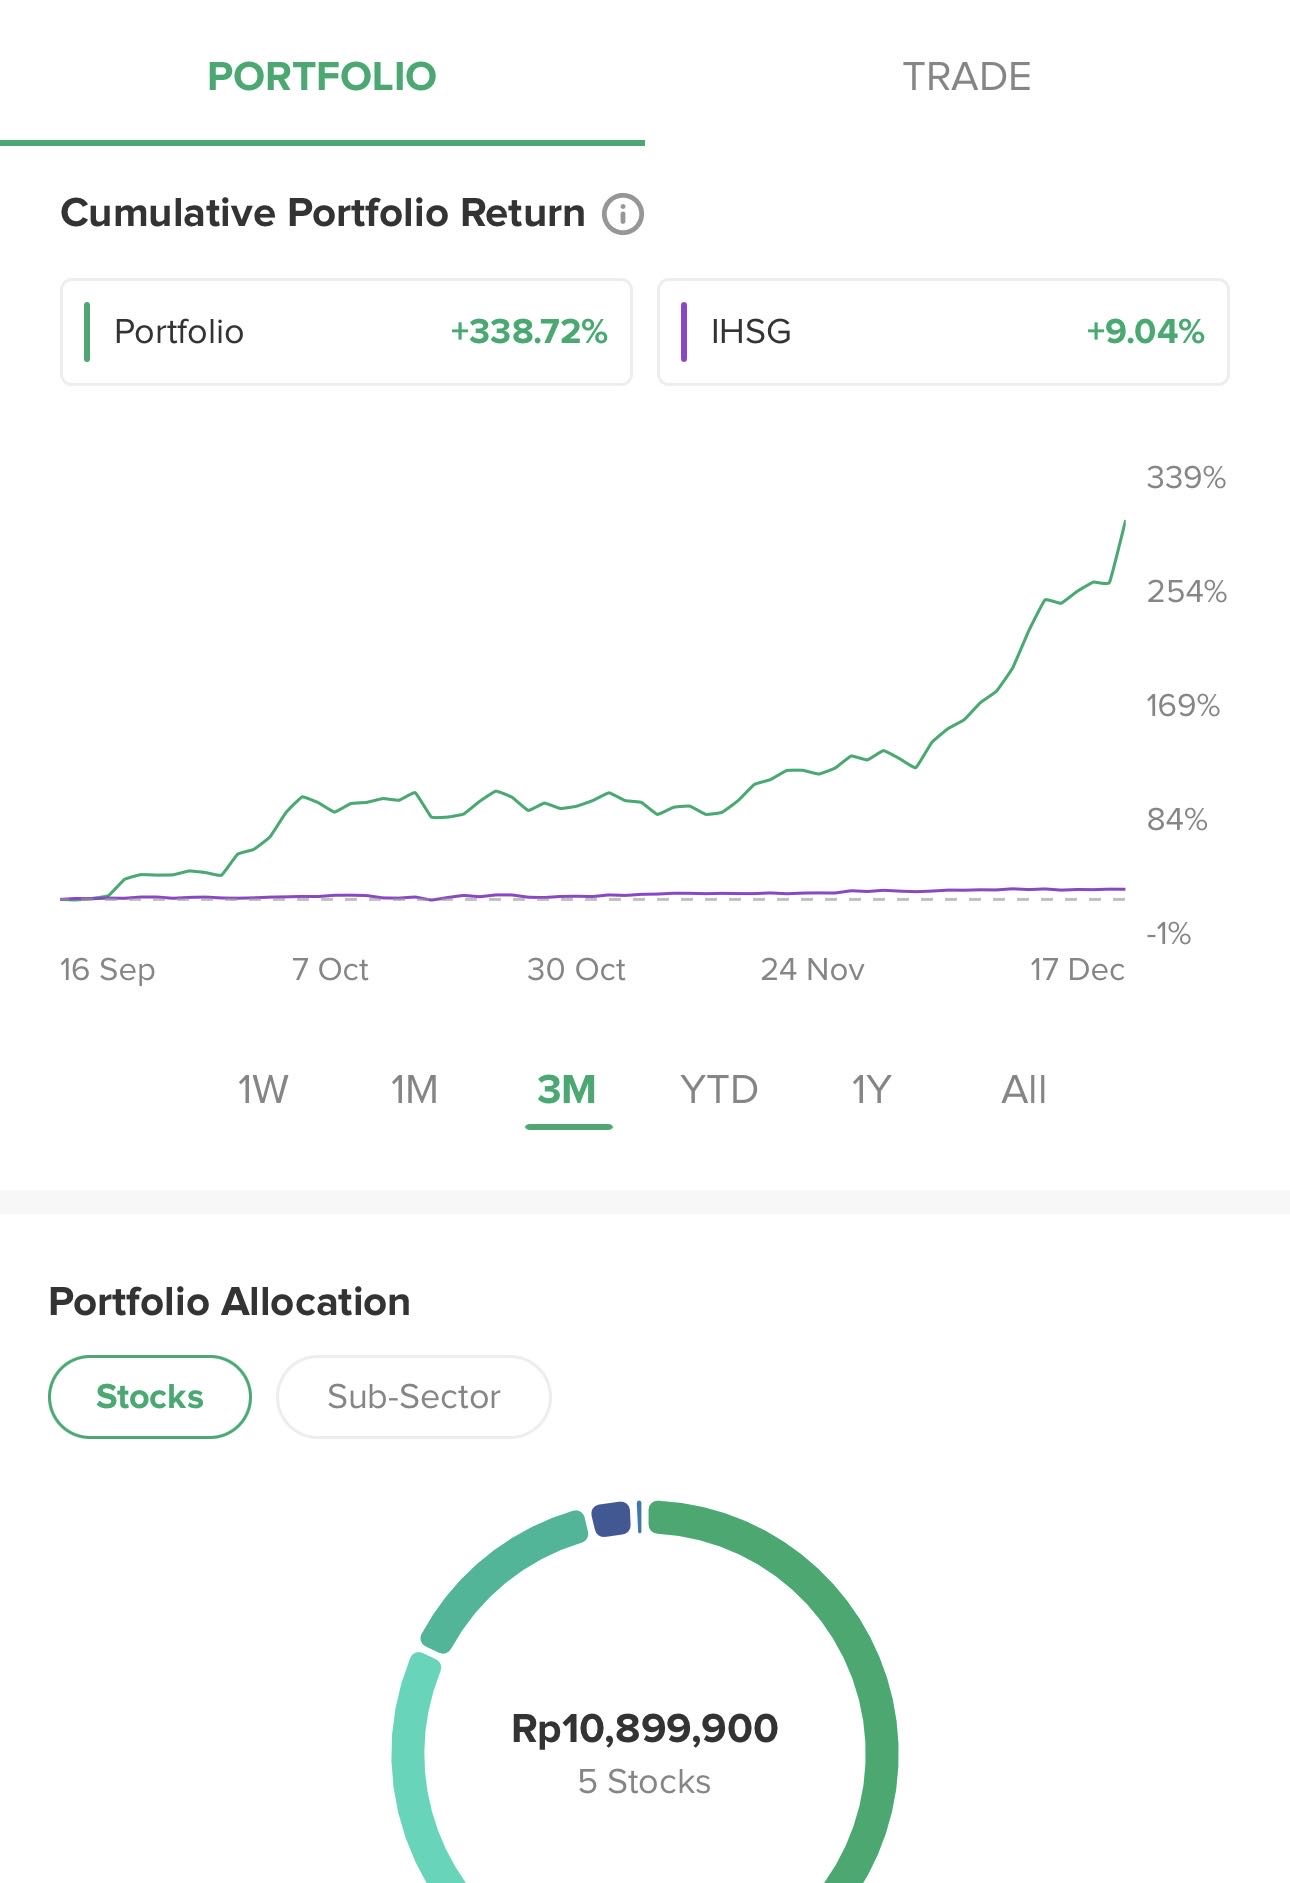This screenshot has height=1883, width=1290.
Task: Tap the Portfolio return legend card
Action: pyautogui.click(x=346, y=332)
